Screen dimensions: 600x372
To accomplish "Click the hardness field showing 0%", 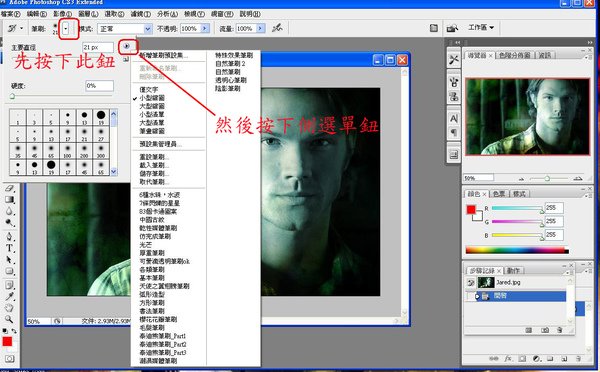I will 99,86.
